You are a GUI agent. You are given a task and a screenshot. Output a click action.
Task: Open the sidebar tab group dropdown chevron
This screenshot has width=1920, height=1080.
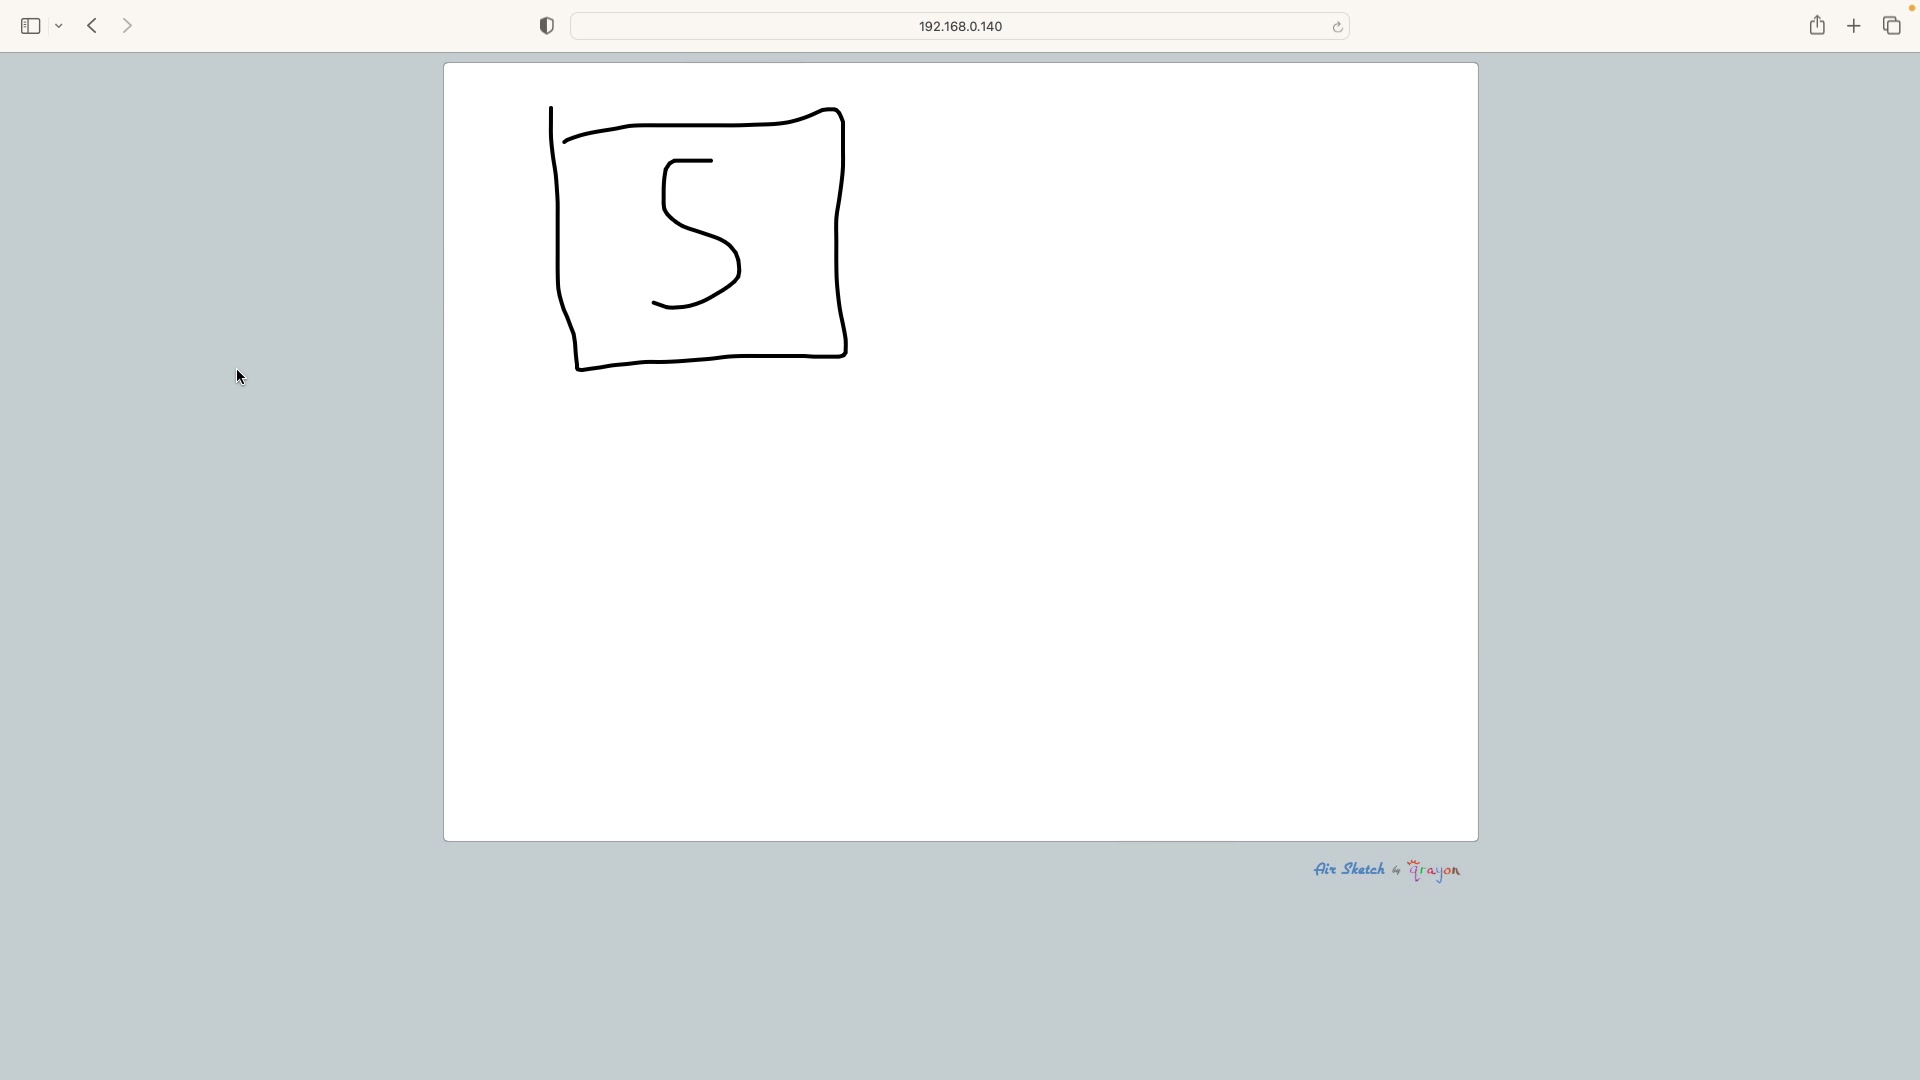(x=59, y=27)
